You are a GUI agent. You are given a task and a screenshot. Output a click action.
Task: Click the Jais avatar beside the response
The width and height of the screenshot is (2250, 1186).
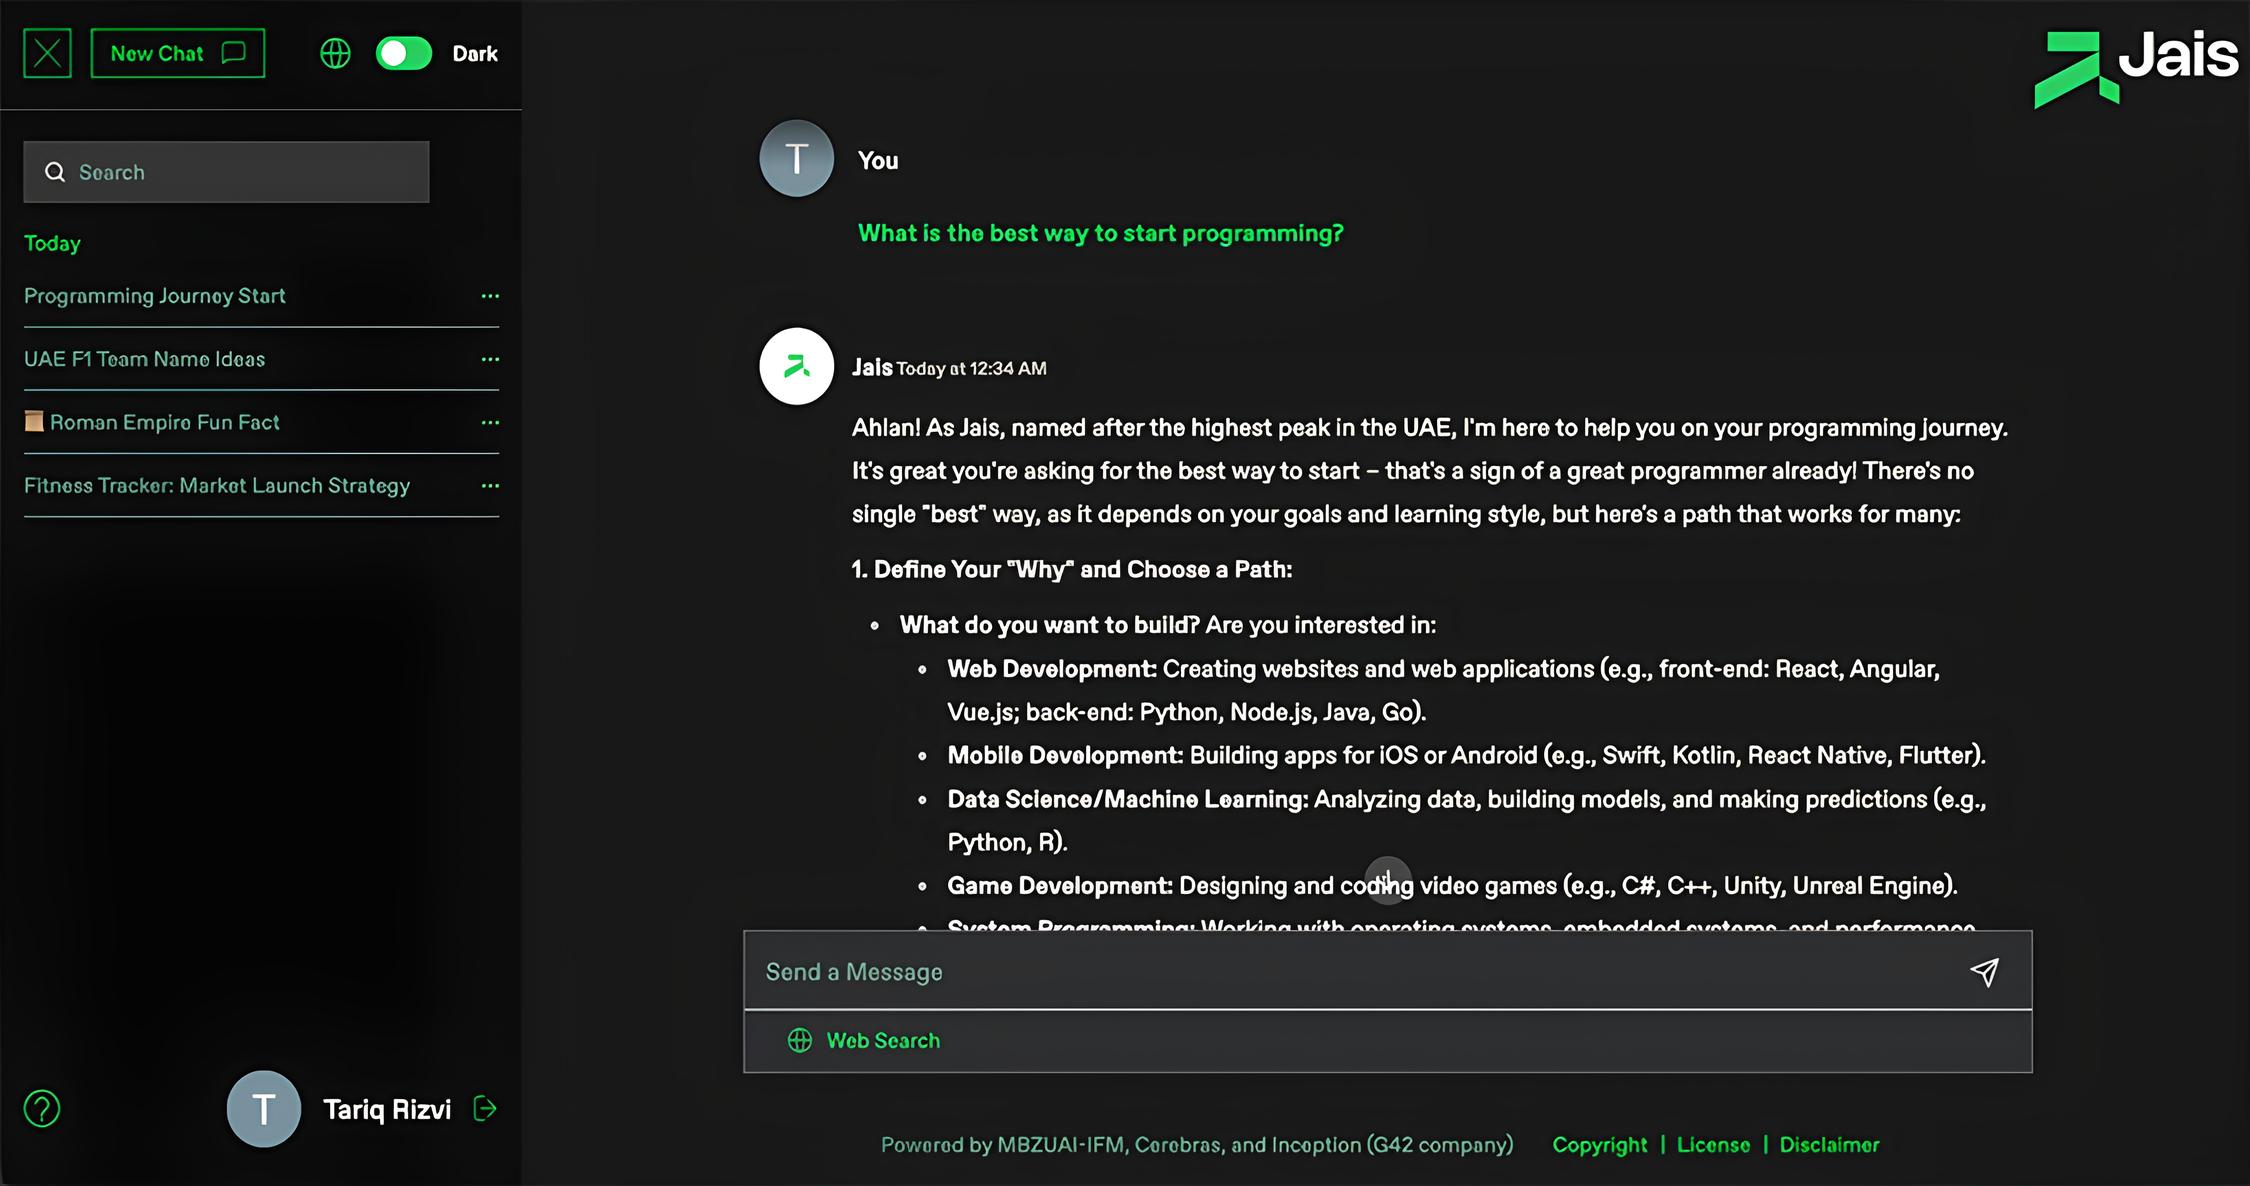796,366
